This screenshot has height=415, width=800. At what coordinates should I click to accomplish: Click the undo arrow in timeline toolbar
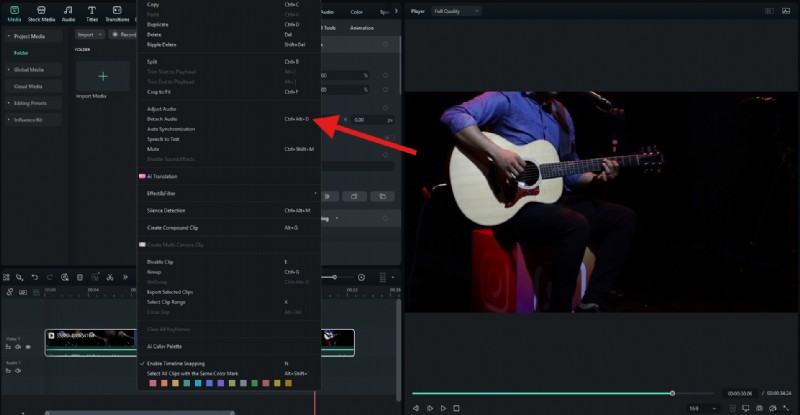[x=35, y=277]
